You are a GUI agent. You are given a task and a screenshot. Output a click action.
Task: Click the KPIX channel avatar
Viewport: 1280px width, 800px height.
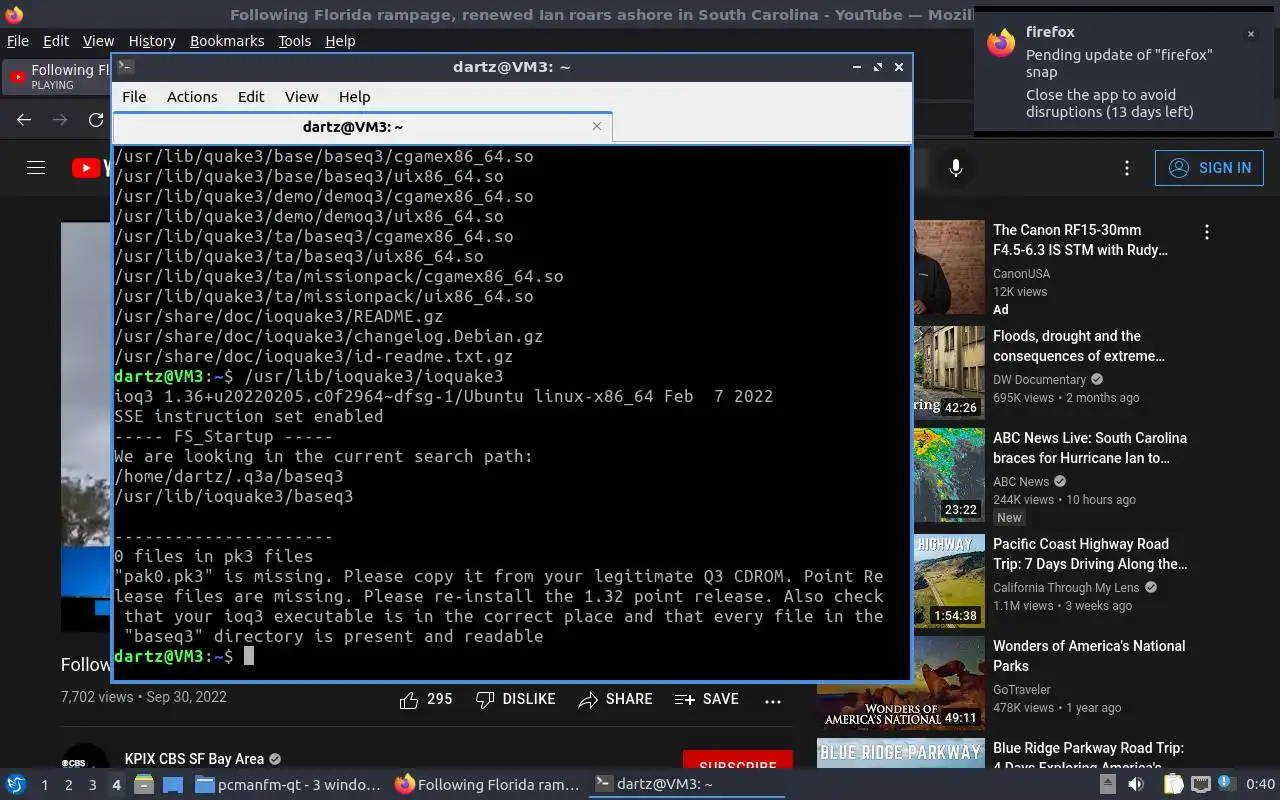(x=85, y=757)
